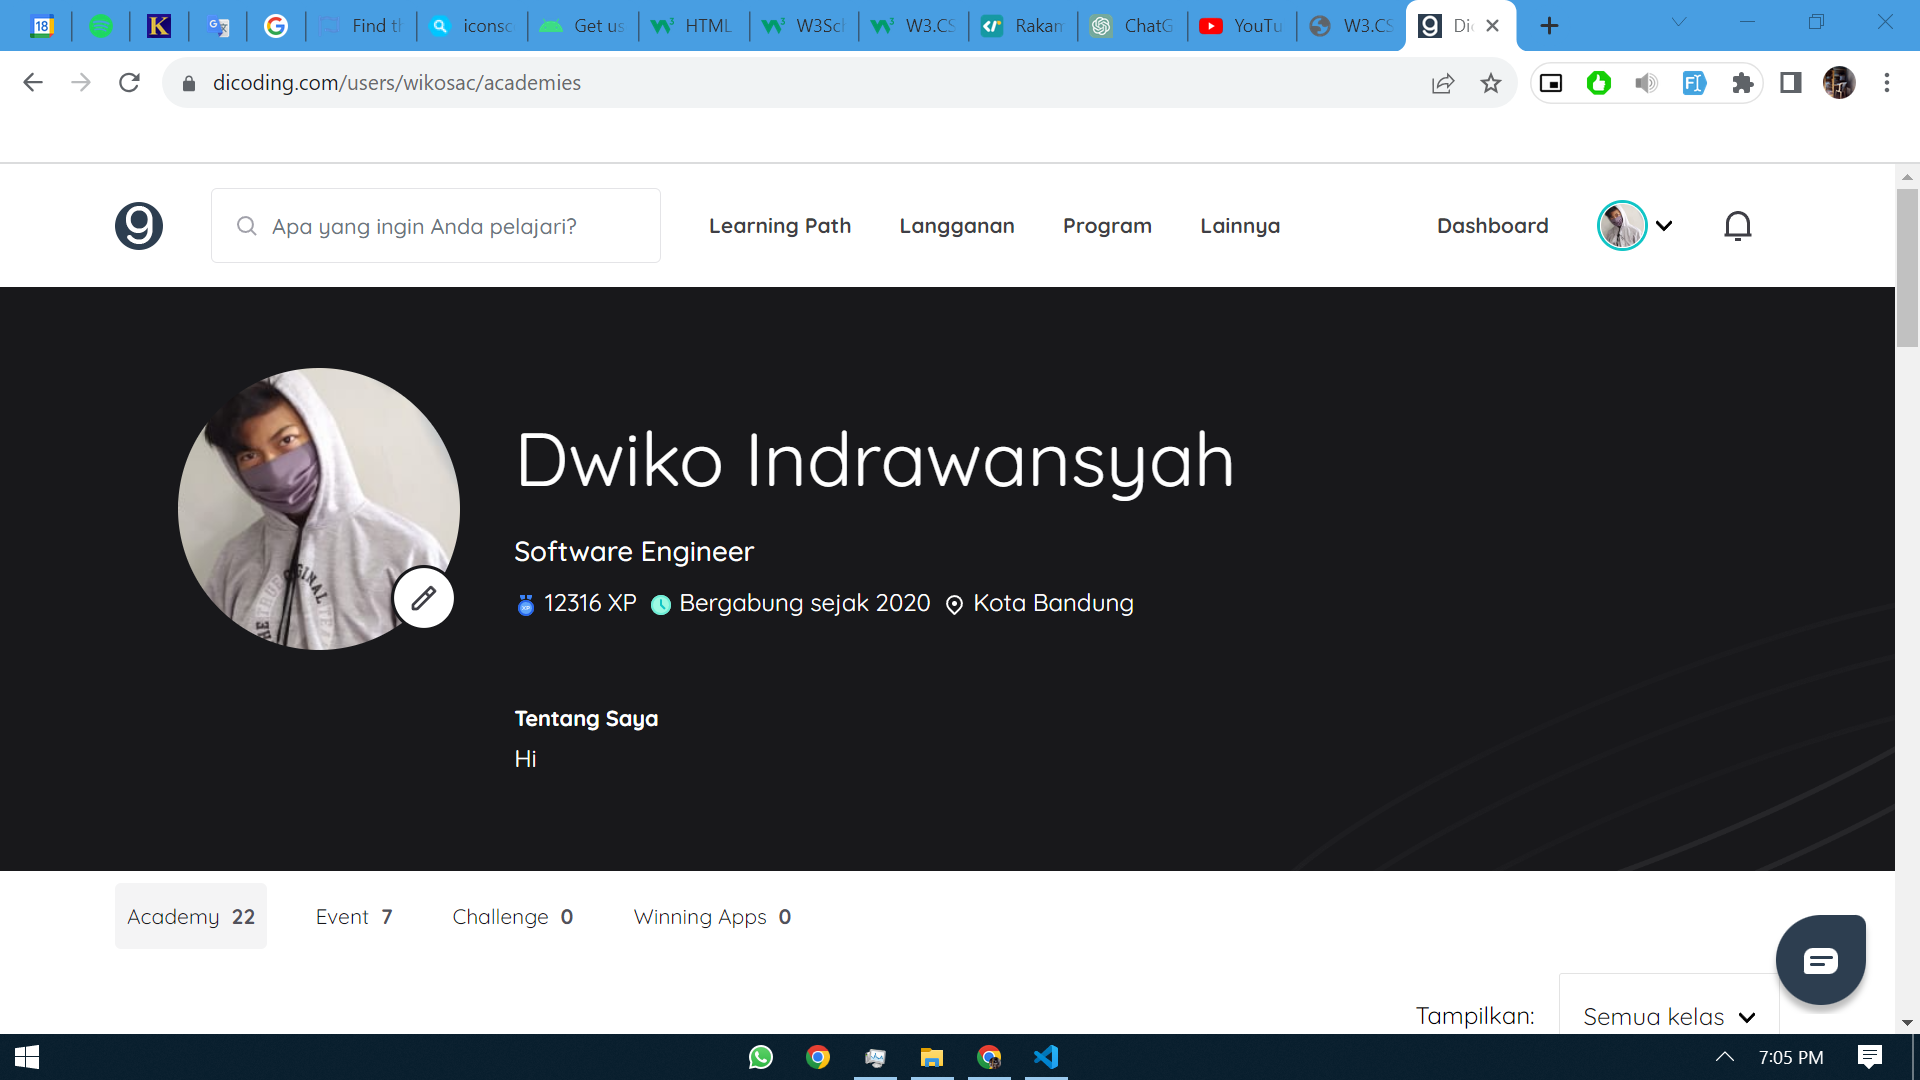Screen dimensions: 1920x1080
Task: Go to the Dashboard
Action: [1492, 225]
